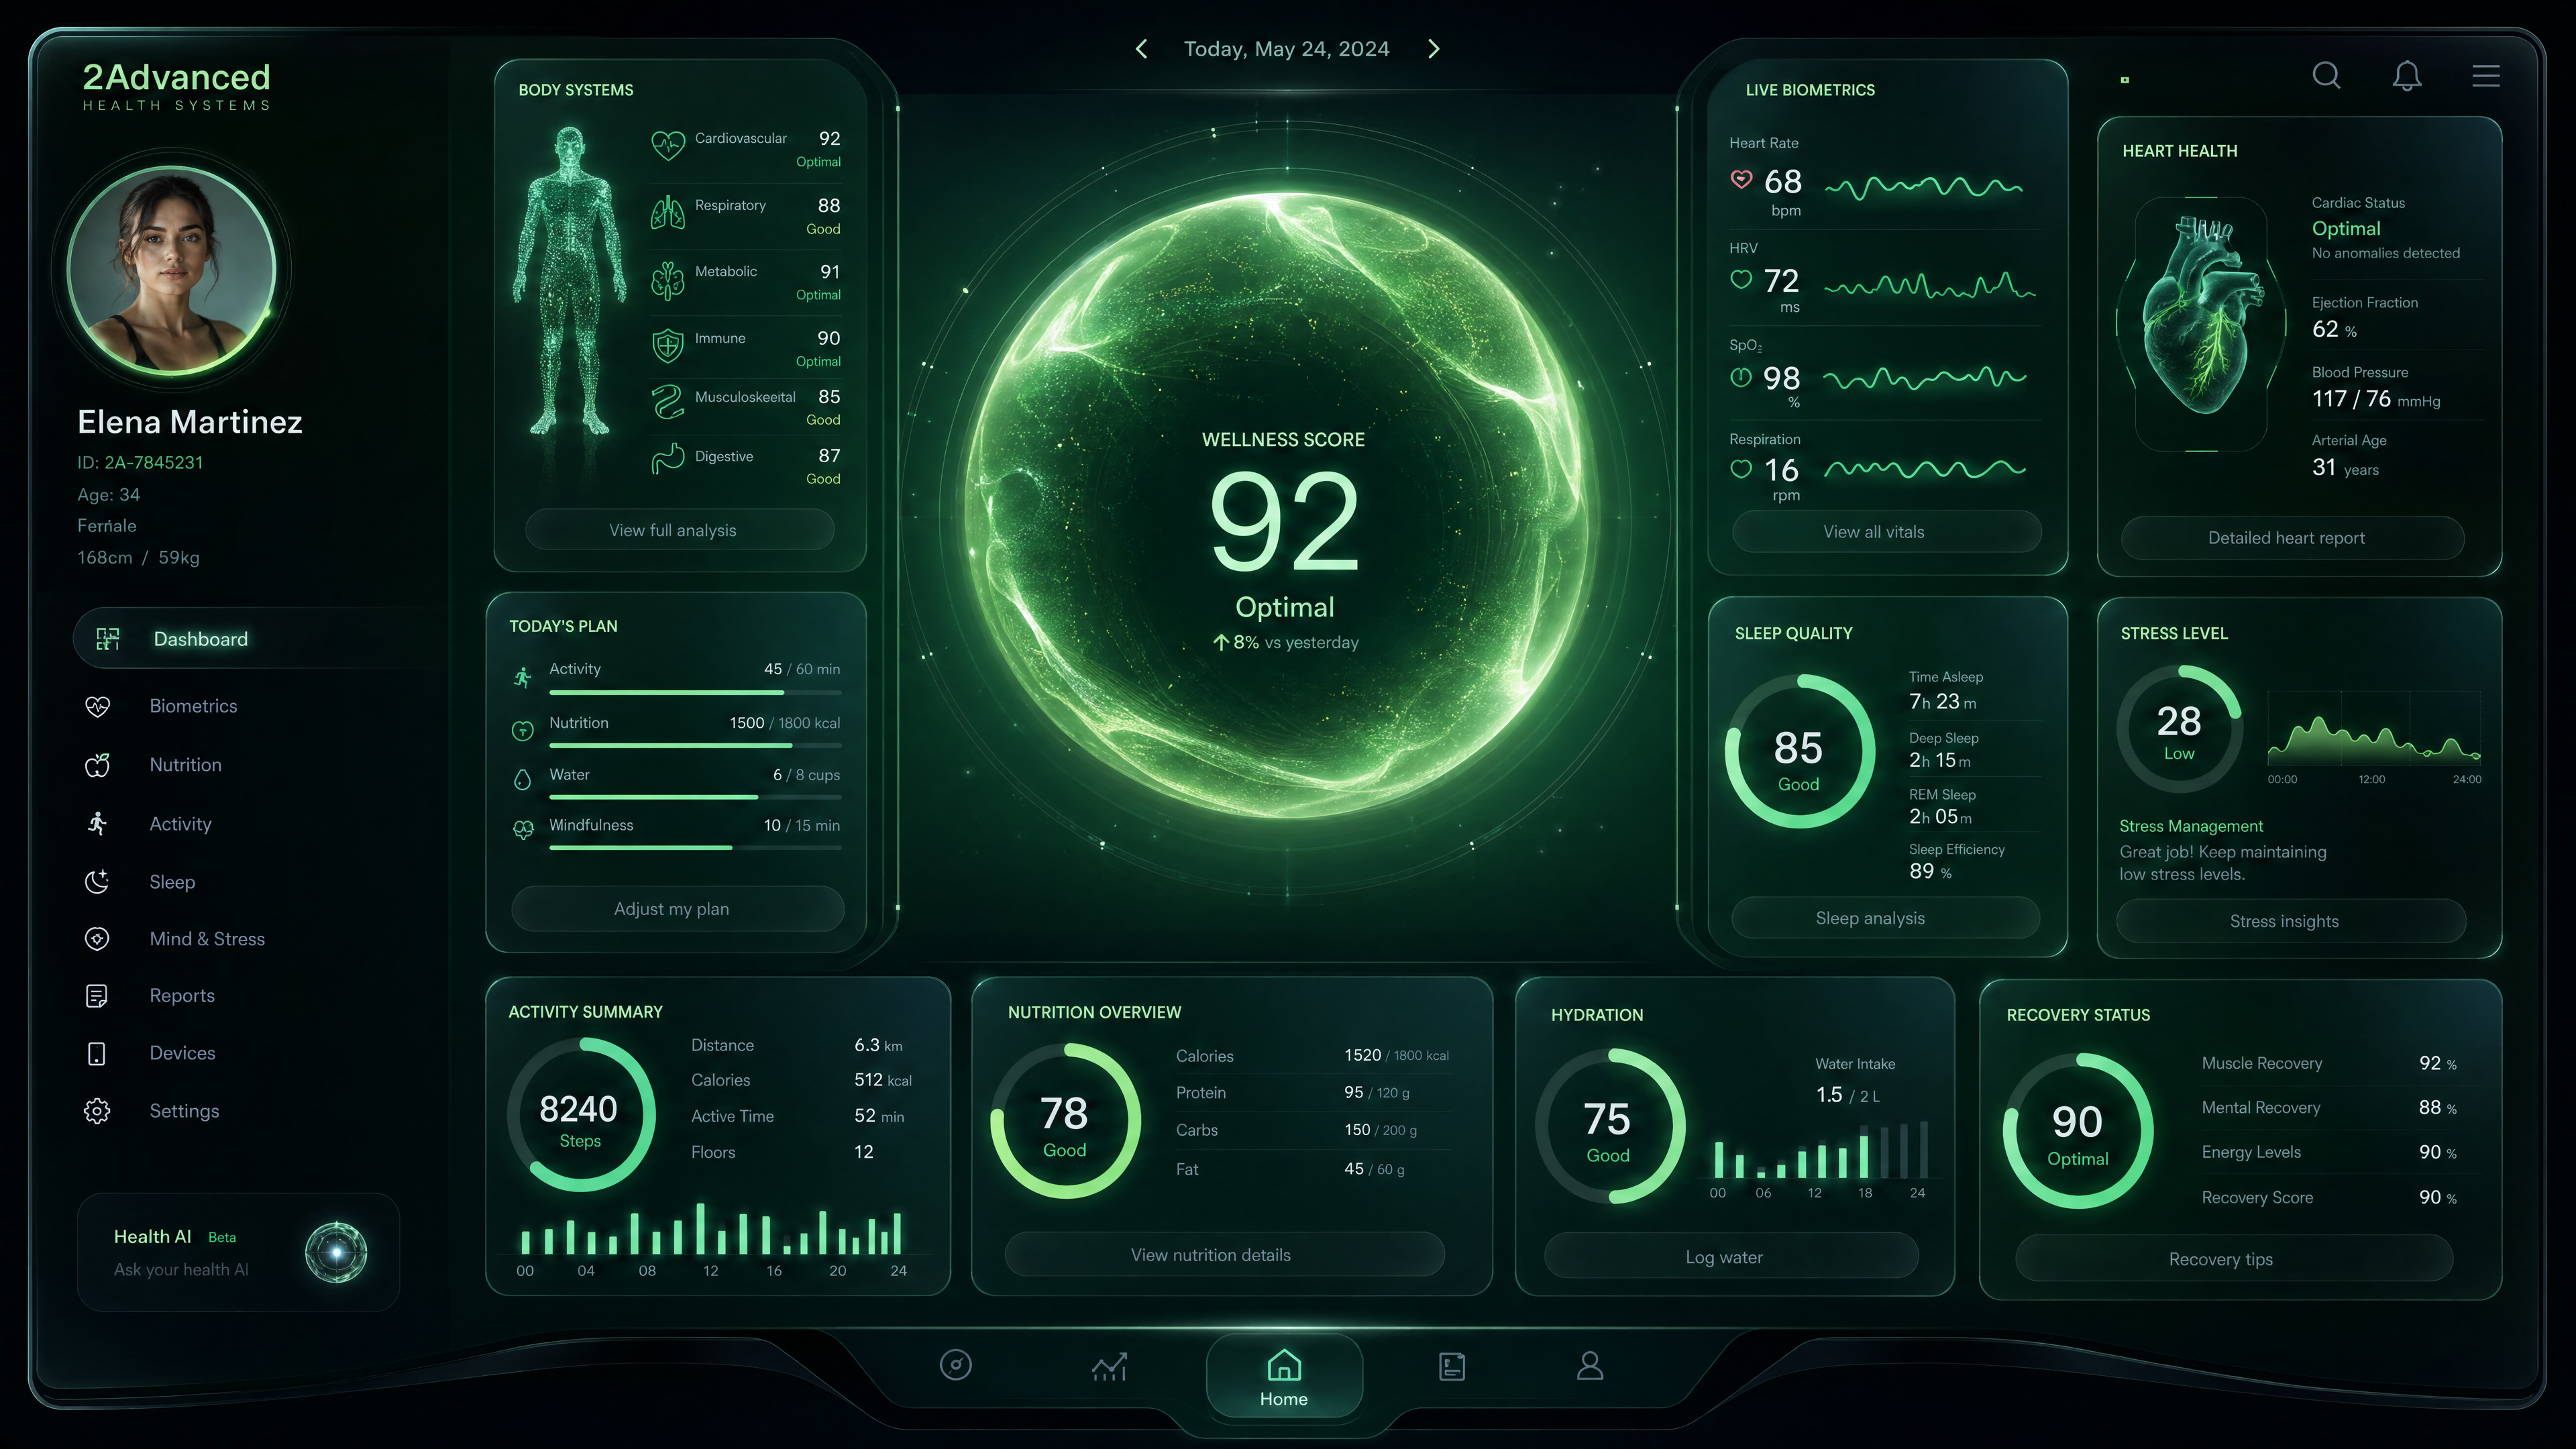The image size is (2576, 1449).
Task: Click the Digestive stomach icon
Action: (668, 459)
